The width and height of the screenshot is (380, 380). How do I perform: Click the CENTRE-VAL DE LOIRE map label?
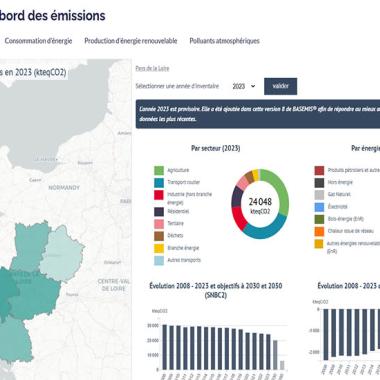pos(113,285)
